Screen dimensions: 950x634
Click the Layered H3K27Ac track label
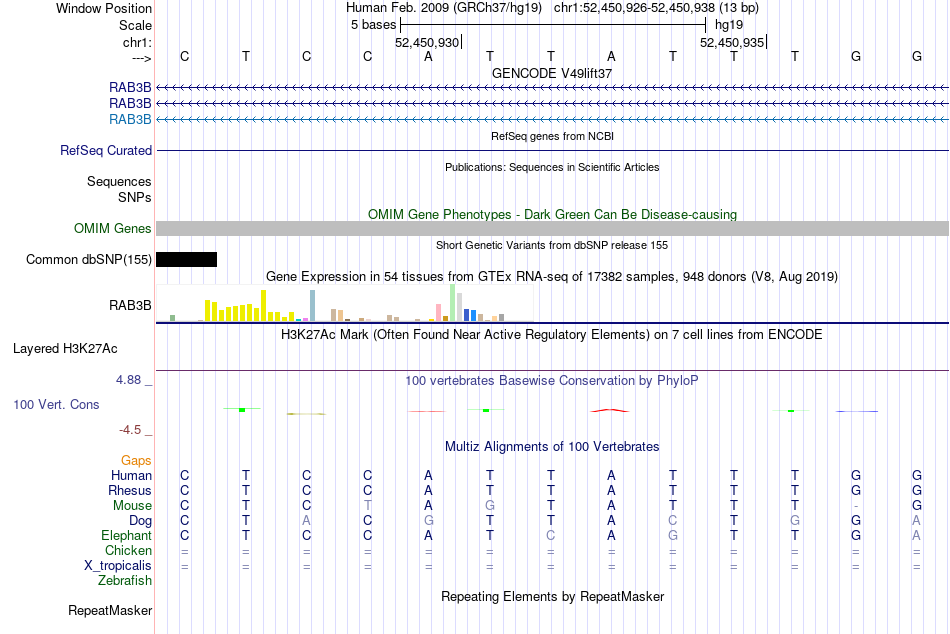(x=65, y=349)
